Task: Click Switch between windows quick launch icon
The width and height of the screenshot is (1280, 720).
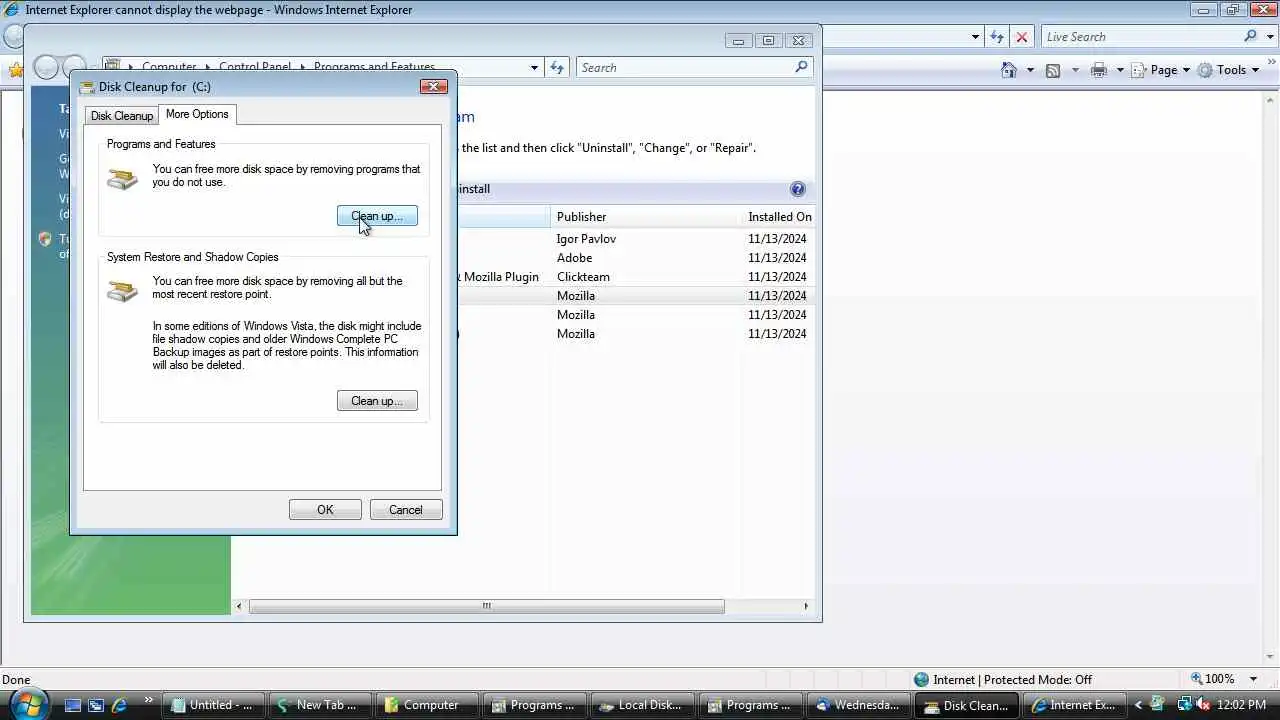Action: click(x=96, y=705)
